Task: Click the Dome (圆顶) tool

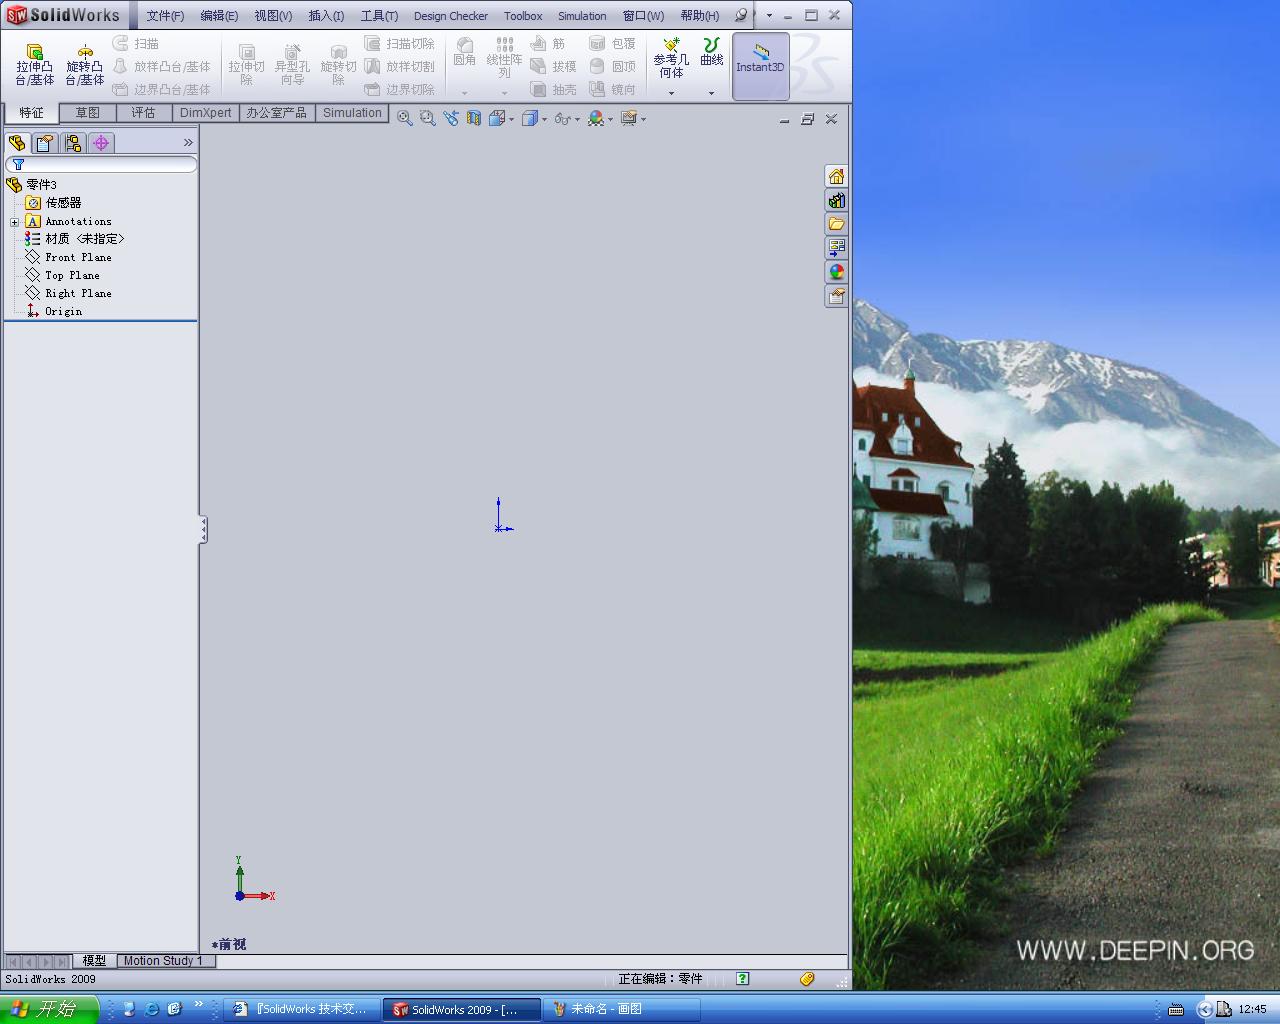Action: tap(612, 67)
